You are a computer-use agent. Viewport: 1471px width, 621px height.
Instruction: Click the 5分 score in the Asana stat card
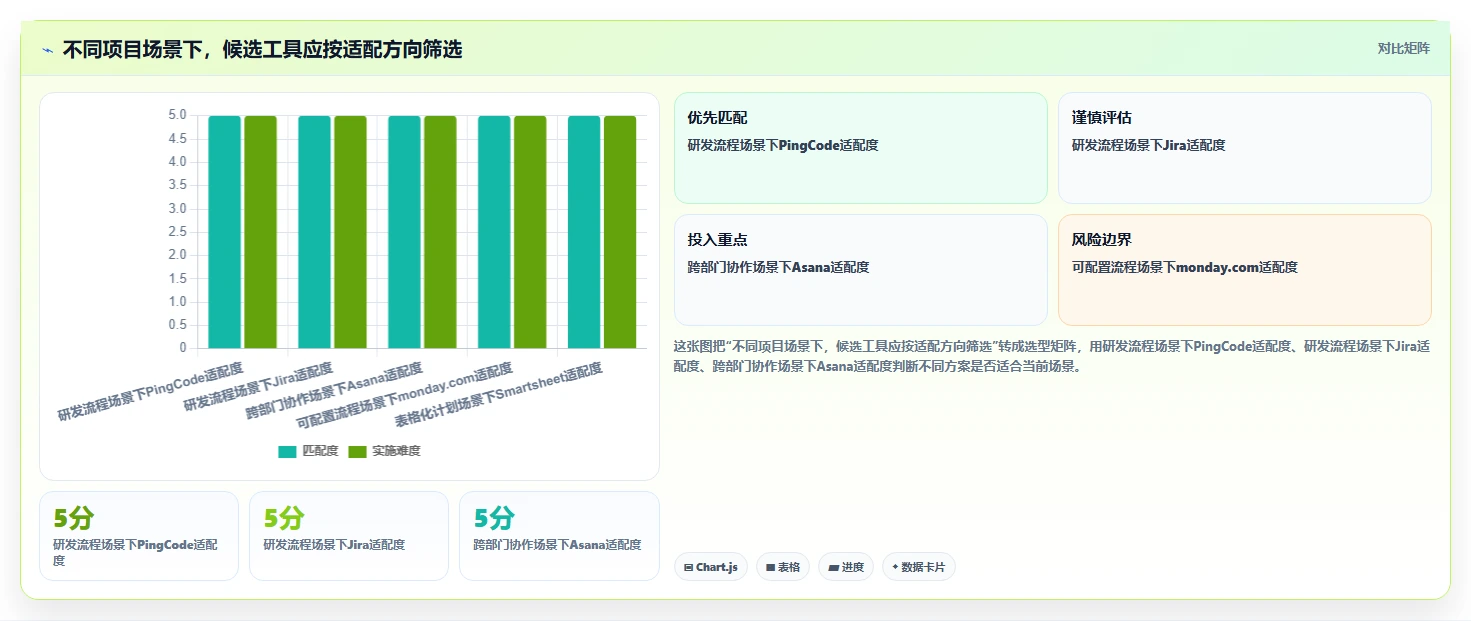coord(494,518)
